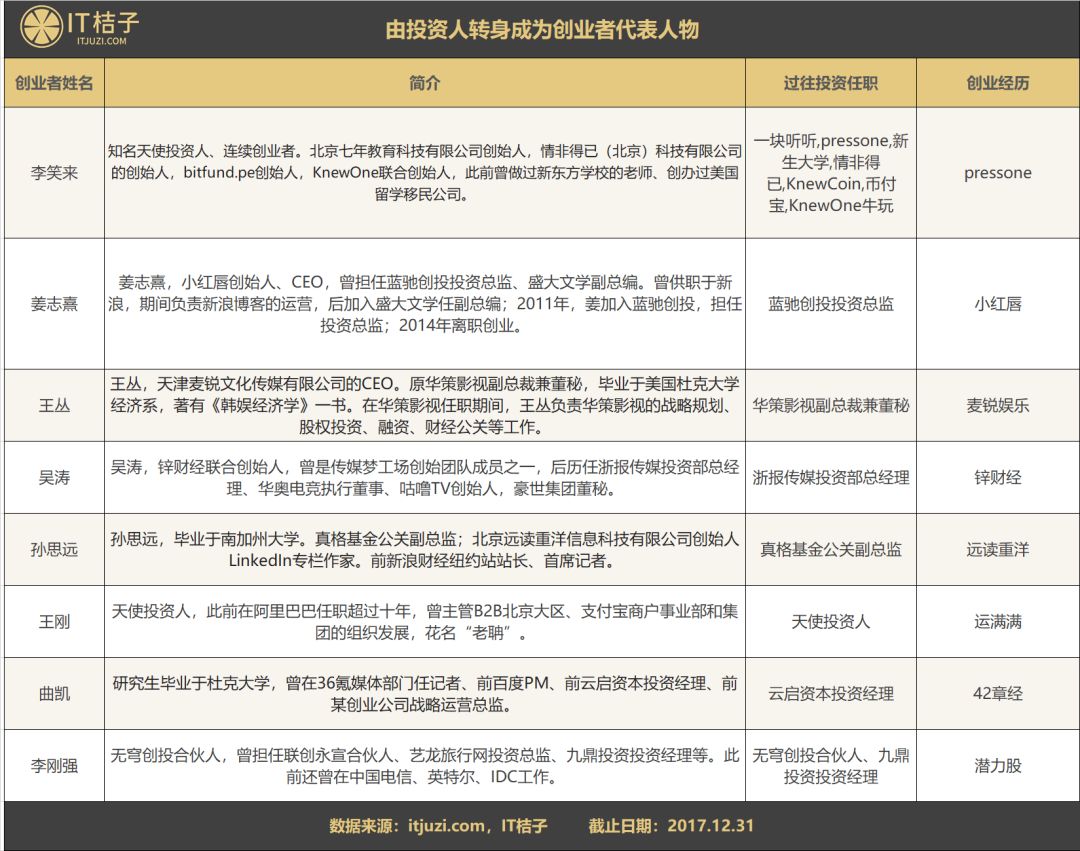Image resolution: width=1080 pixels, height=851 pixels.
Task: Click footer text 数据来源: itjuzi.com, IT桔子
Action: click(438, 826)
